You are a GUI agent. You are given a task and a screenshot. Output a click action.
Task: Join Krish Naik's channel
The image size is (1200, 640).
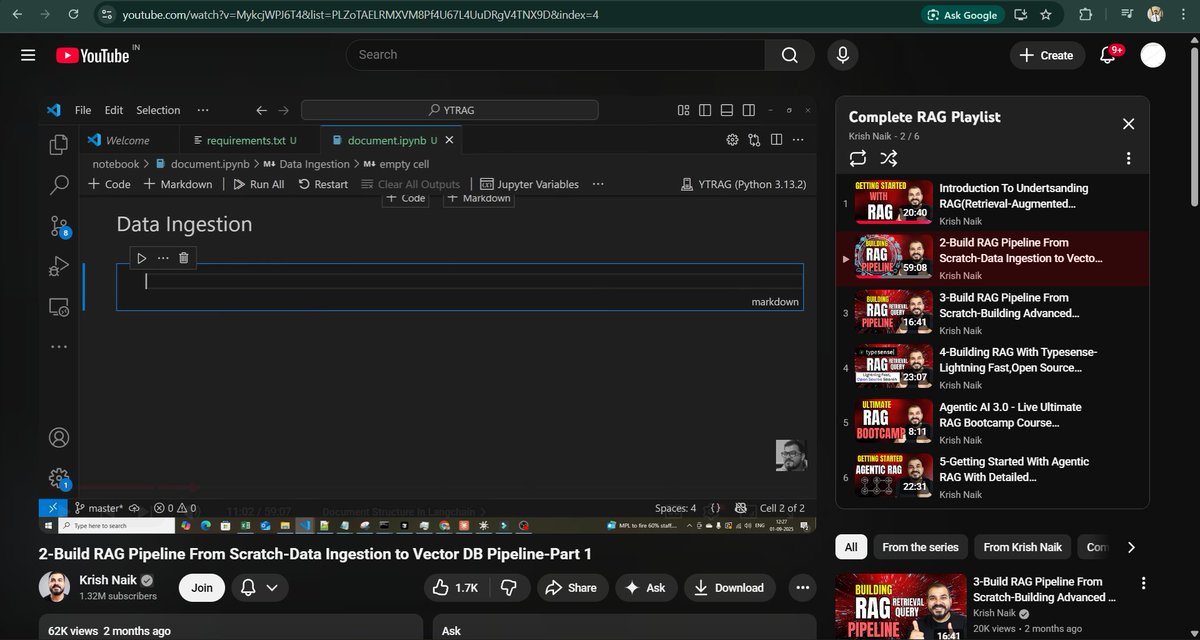201,587
